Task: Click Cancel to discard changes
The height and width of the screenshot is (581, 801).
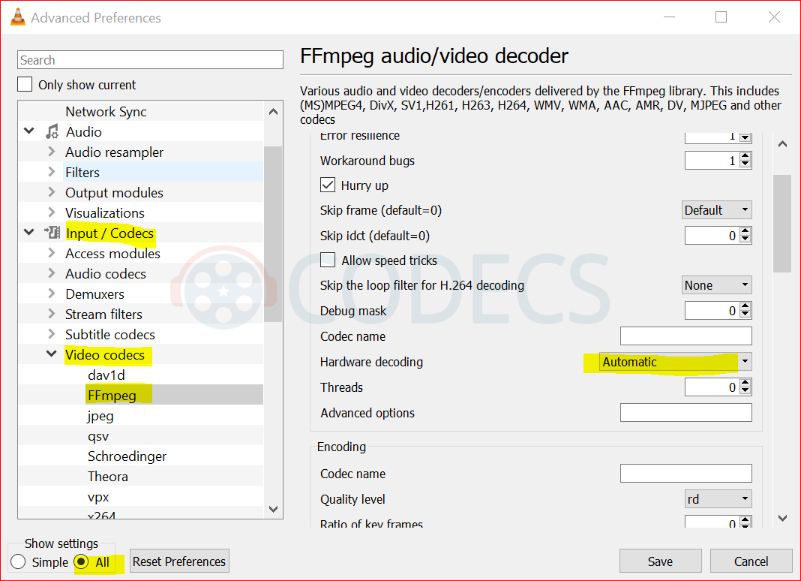Action: (x=751, y=561)
